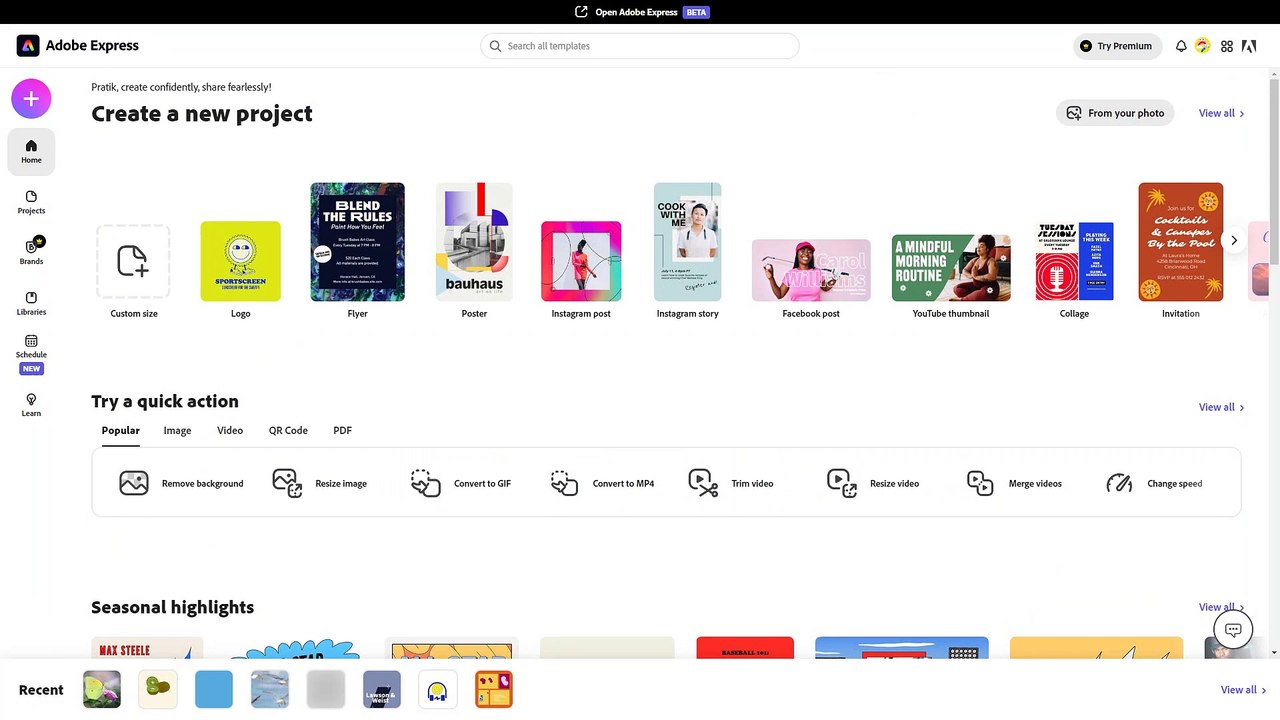Viewport: 1280px width, 720px height.
Task: Open the recent Lawson & Weist project
Action: 382,690
